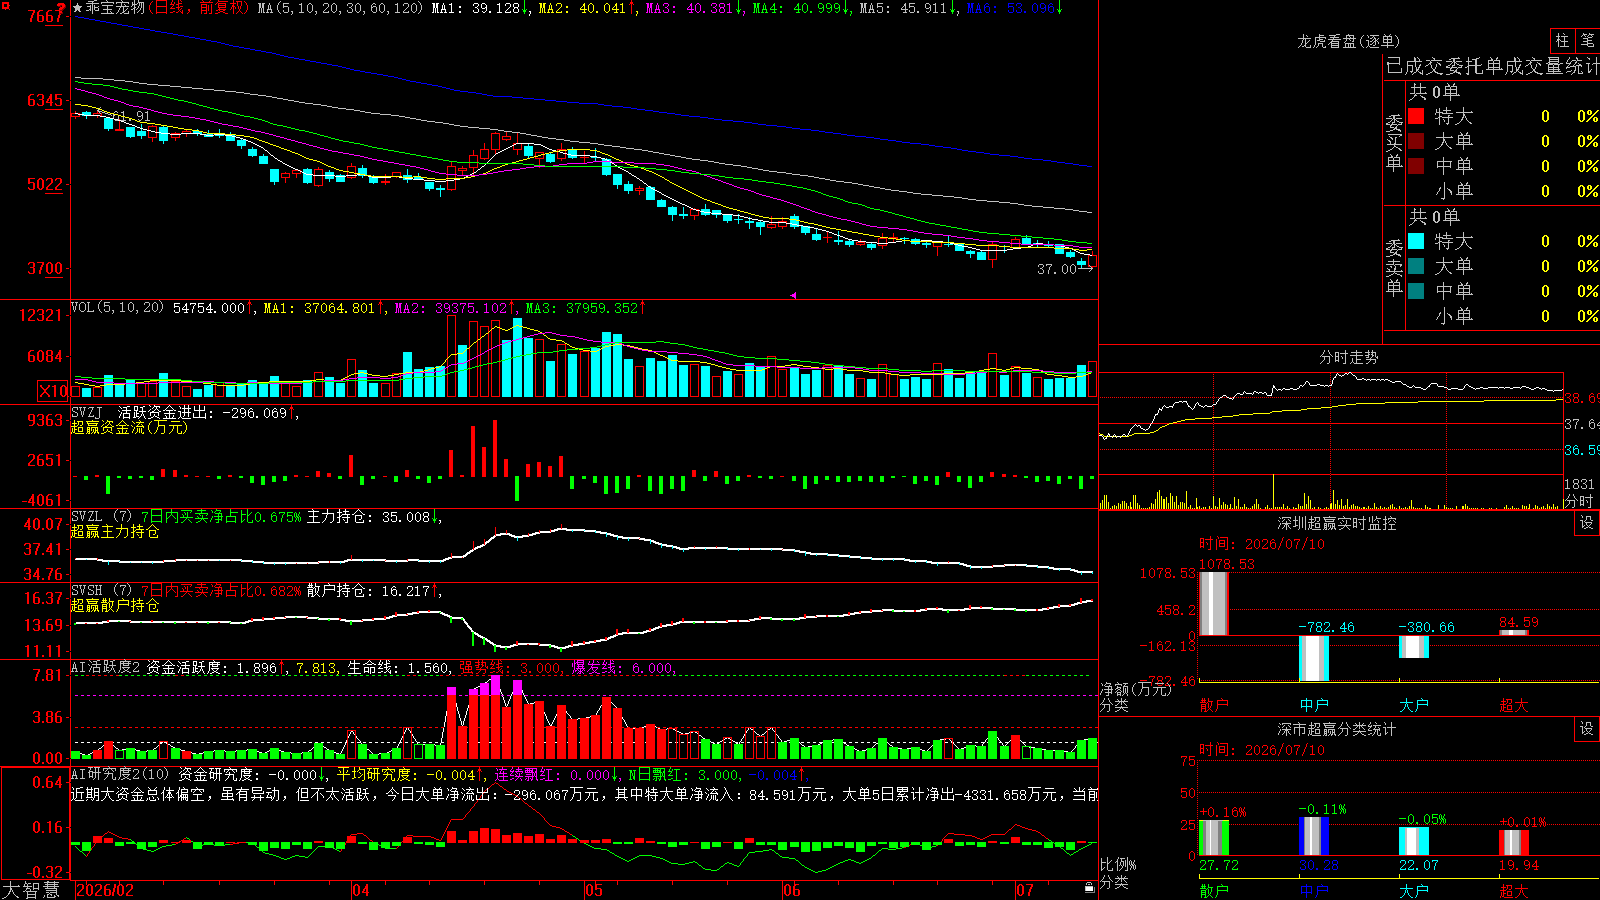Select the 06 month timeline marker

pos(792,890)
